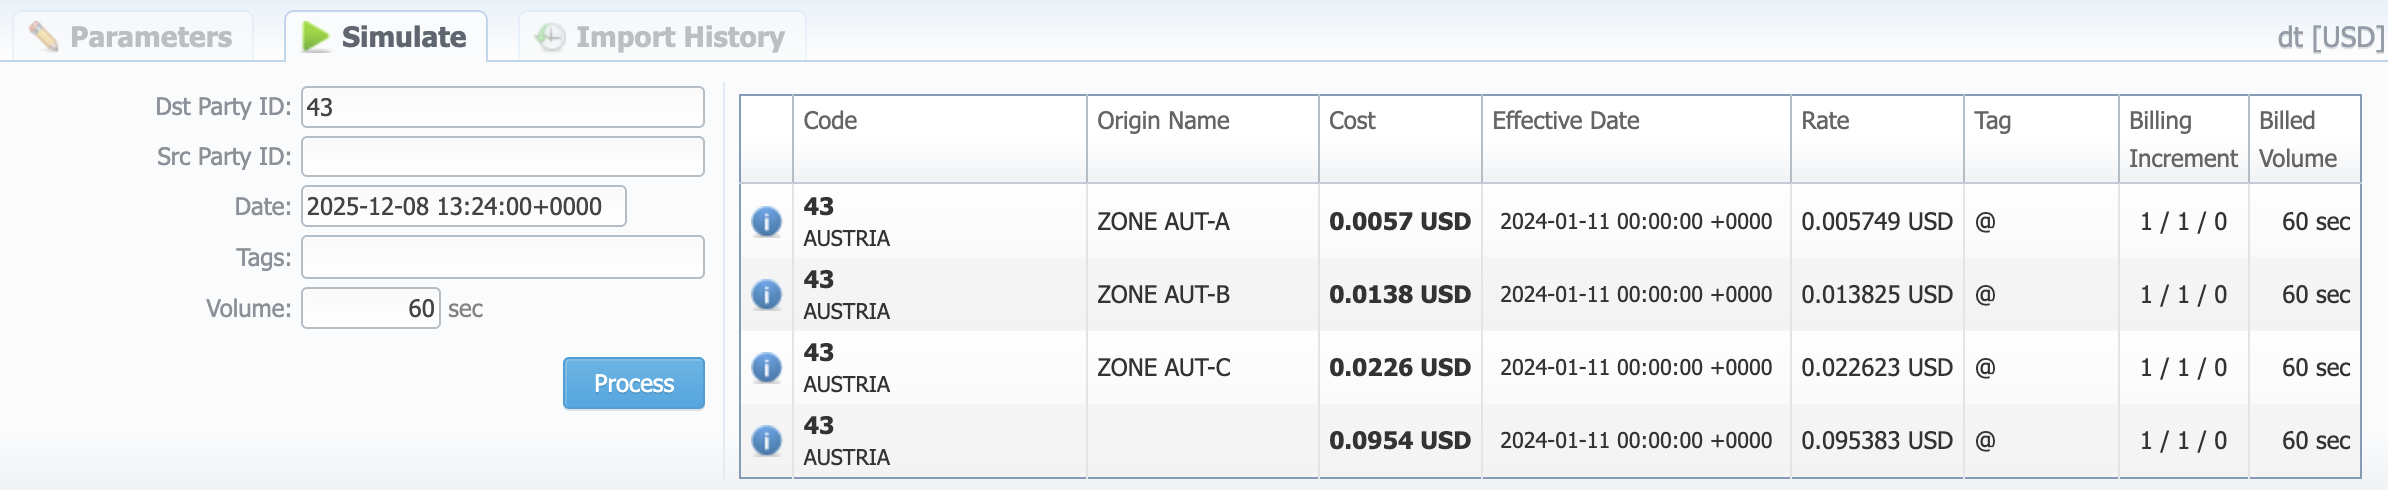Screen dimensions: 2388x490
Task: Click the Rate column header
Action: click(x=1824, y=121)
